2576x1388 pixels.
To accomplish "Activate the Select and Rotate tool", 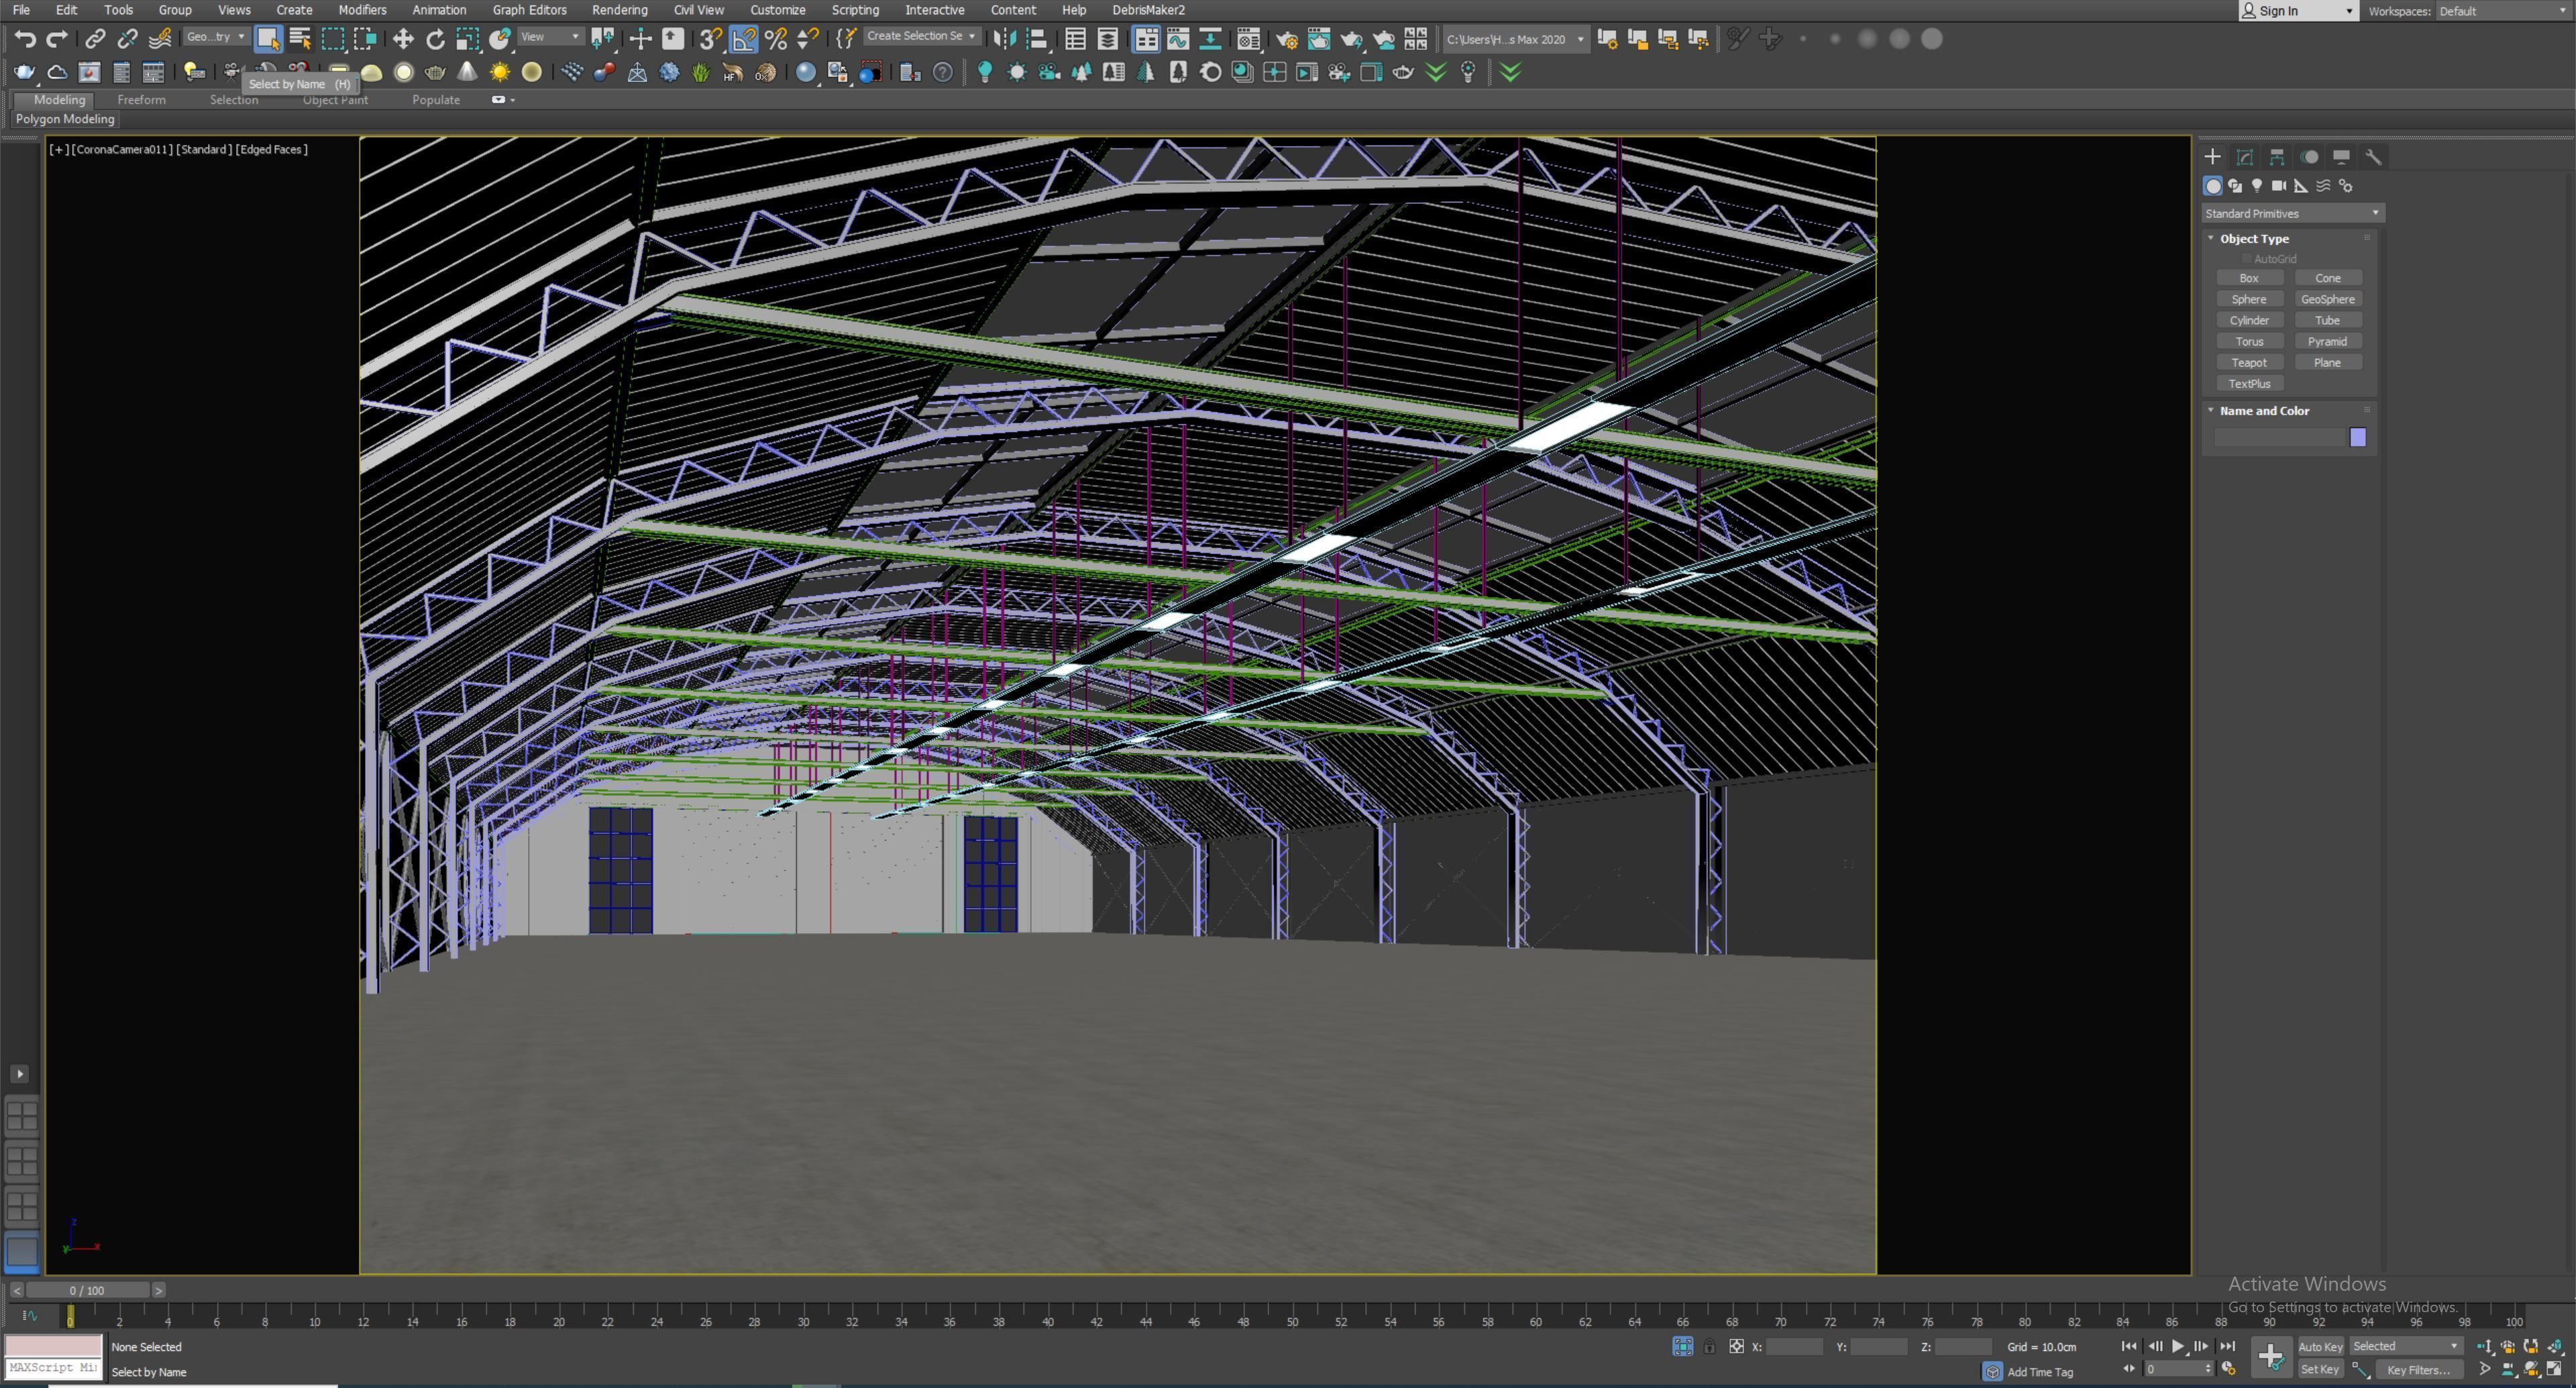I will click(x=435, y=39).
